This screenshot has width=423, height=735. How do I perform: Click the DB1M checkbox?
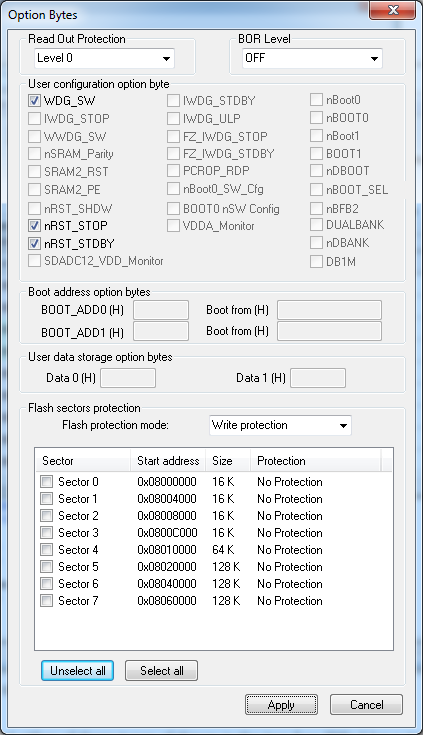click(x=317, y=262)
